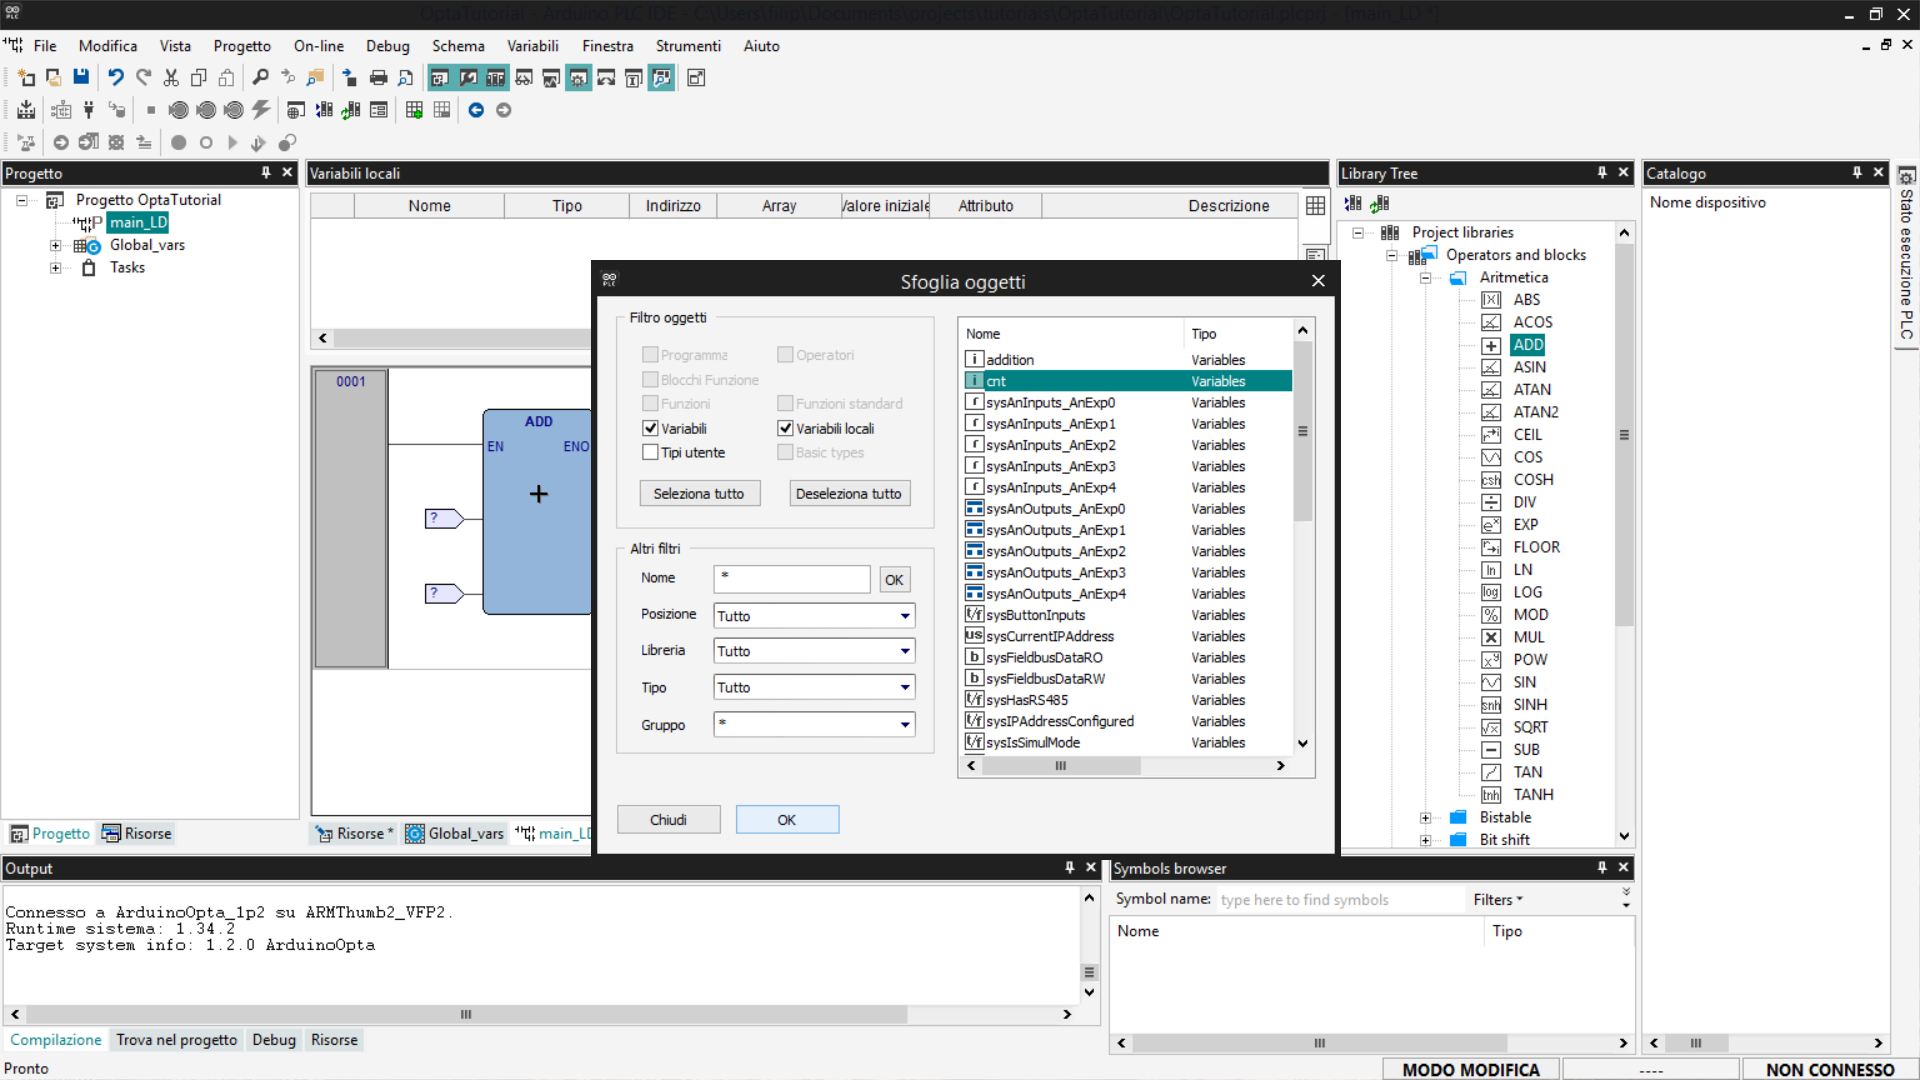The image size is (1920, 1080).
Task: Open the Variabili menu
Action: tap(532, 46)
